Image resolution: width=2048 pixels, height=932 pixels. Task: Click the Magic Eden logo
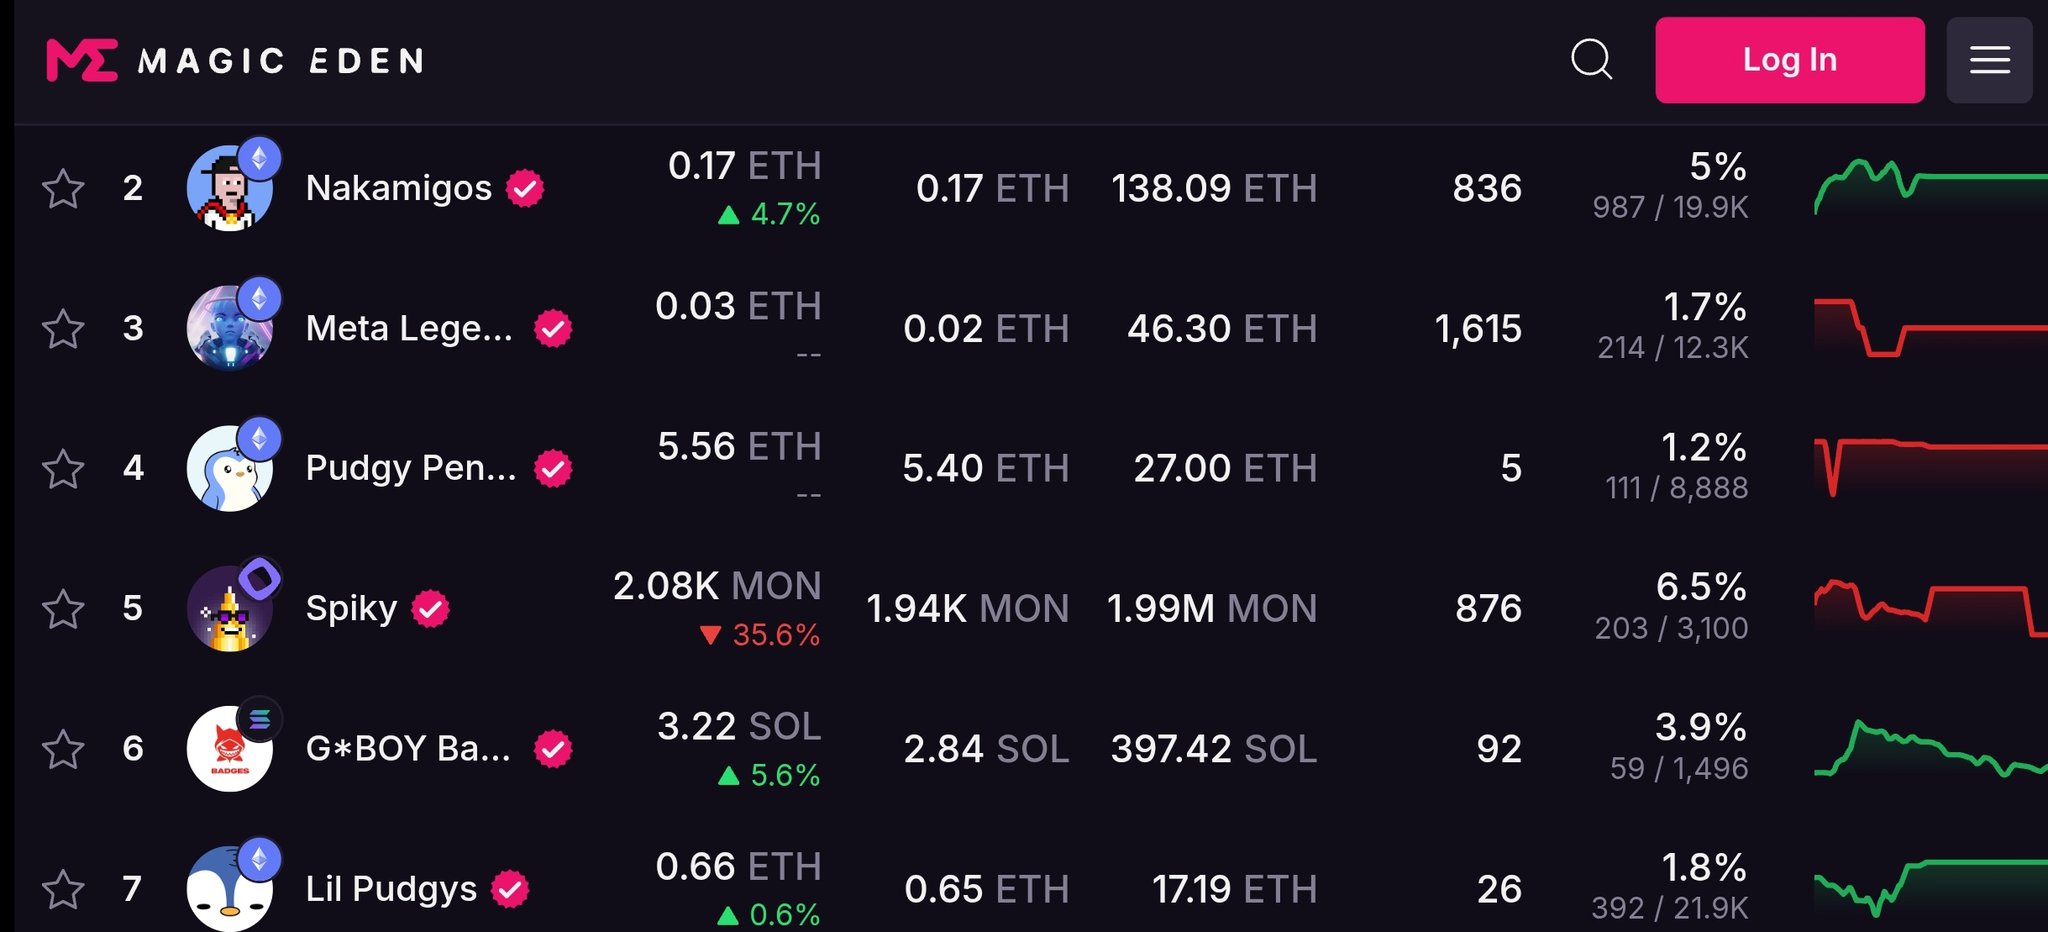[x=235, y=60]
